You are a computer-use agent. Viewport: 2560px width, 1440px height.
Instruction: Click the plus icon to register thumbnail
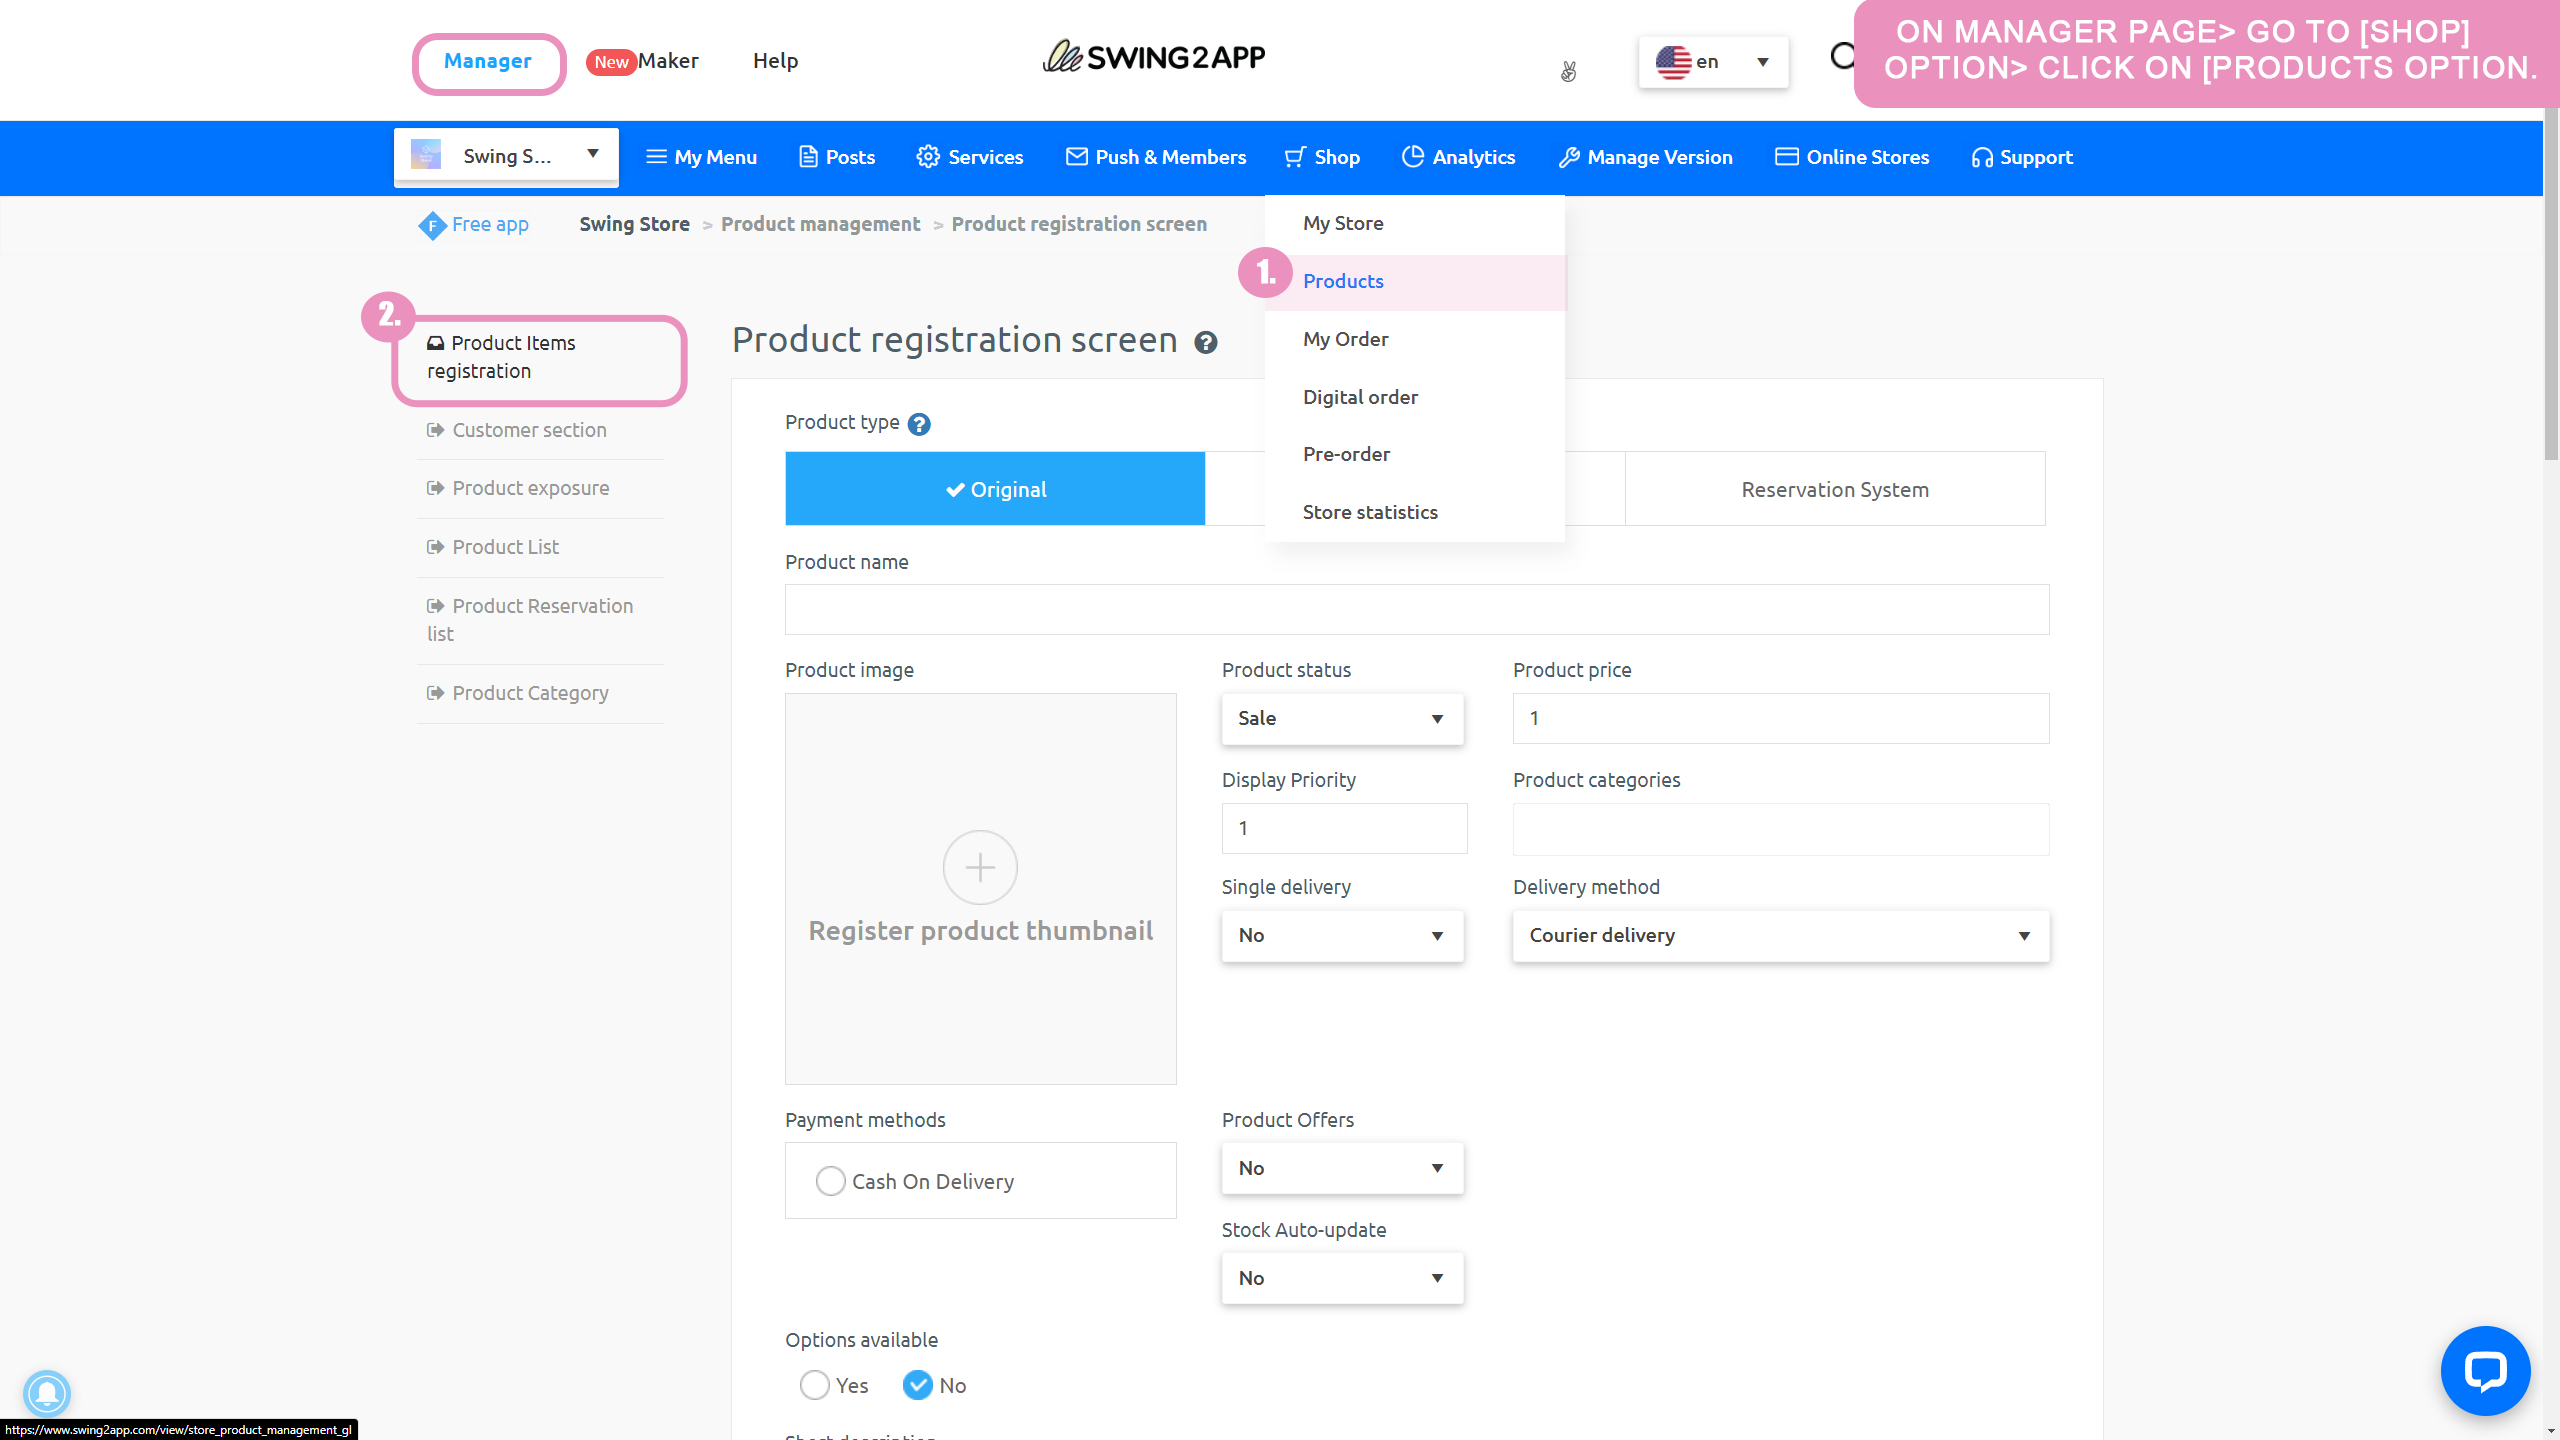980,867
